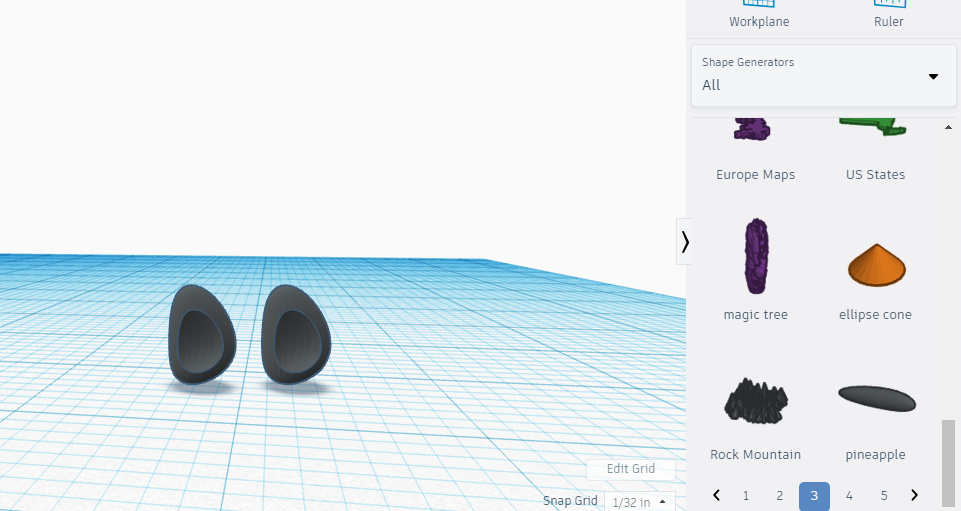Select the right dark teardrop object
Screen dimensions: 961x511
[x=296, y=335]
